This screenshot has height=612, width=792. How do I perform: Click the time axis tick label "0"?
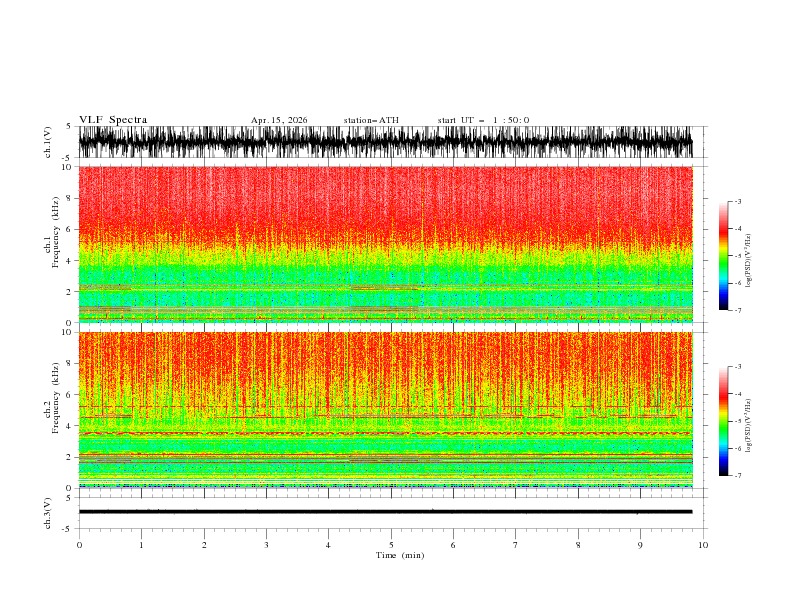click(79, 545)
